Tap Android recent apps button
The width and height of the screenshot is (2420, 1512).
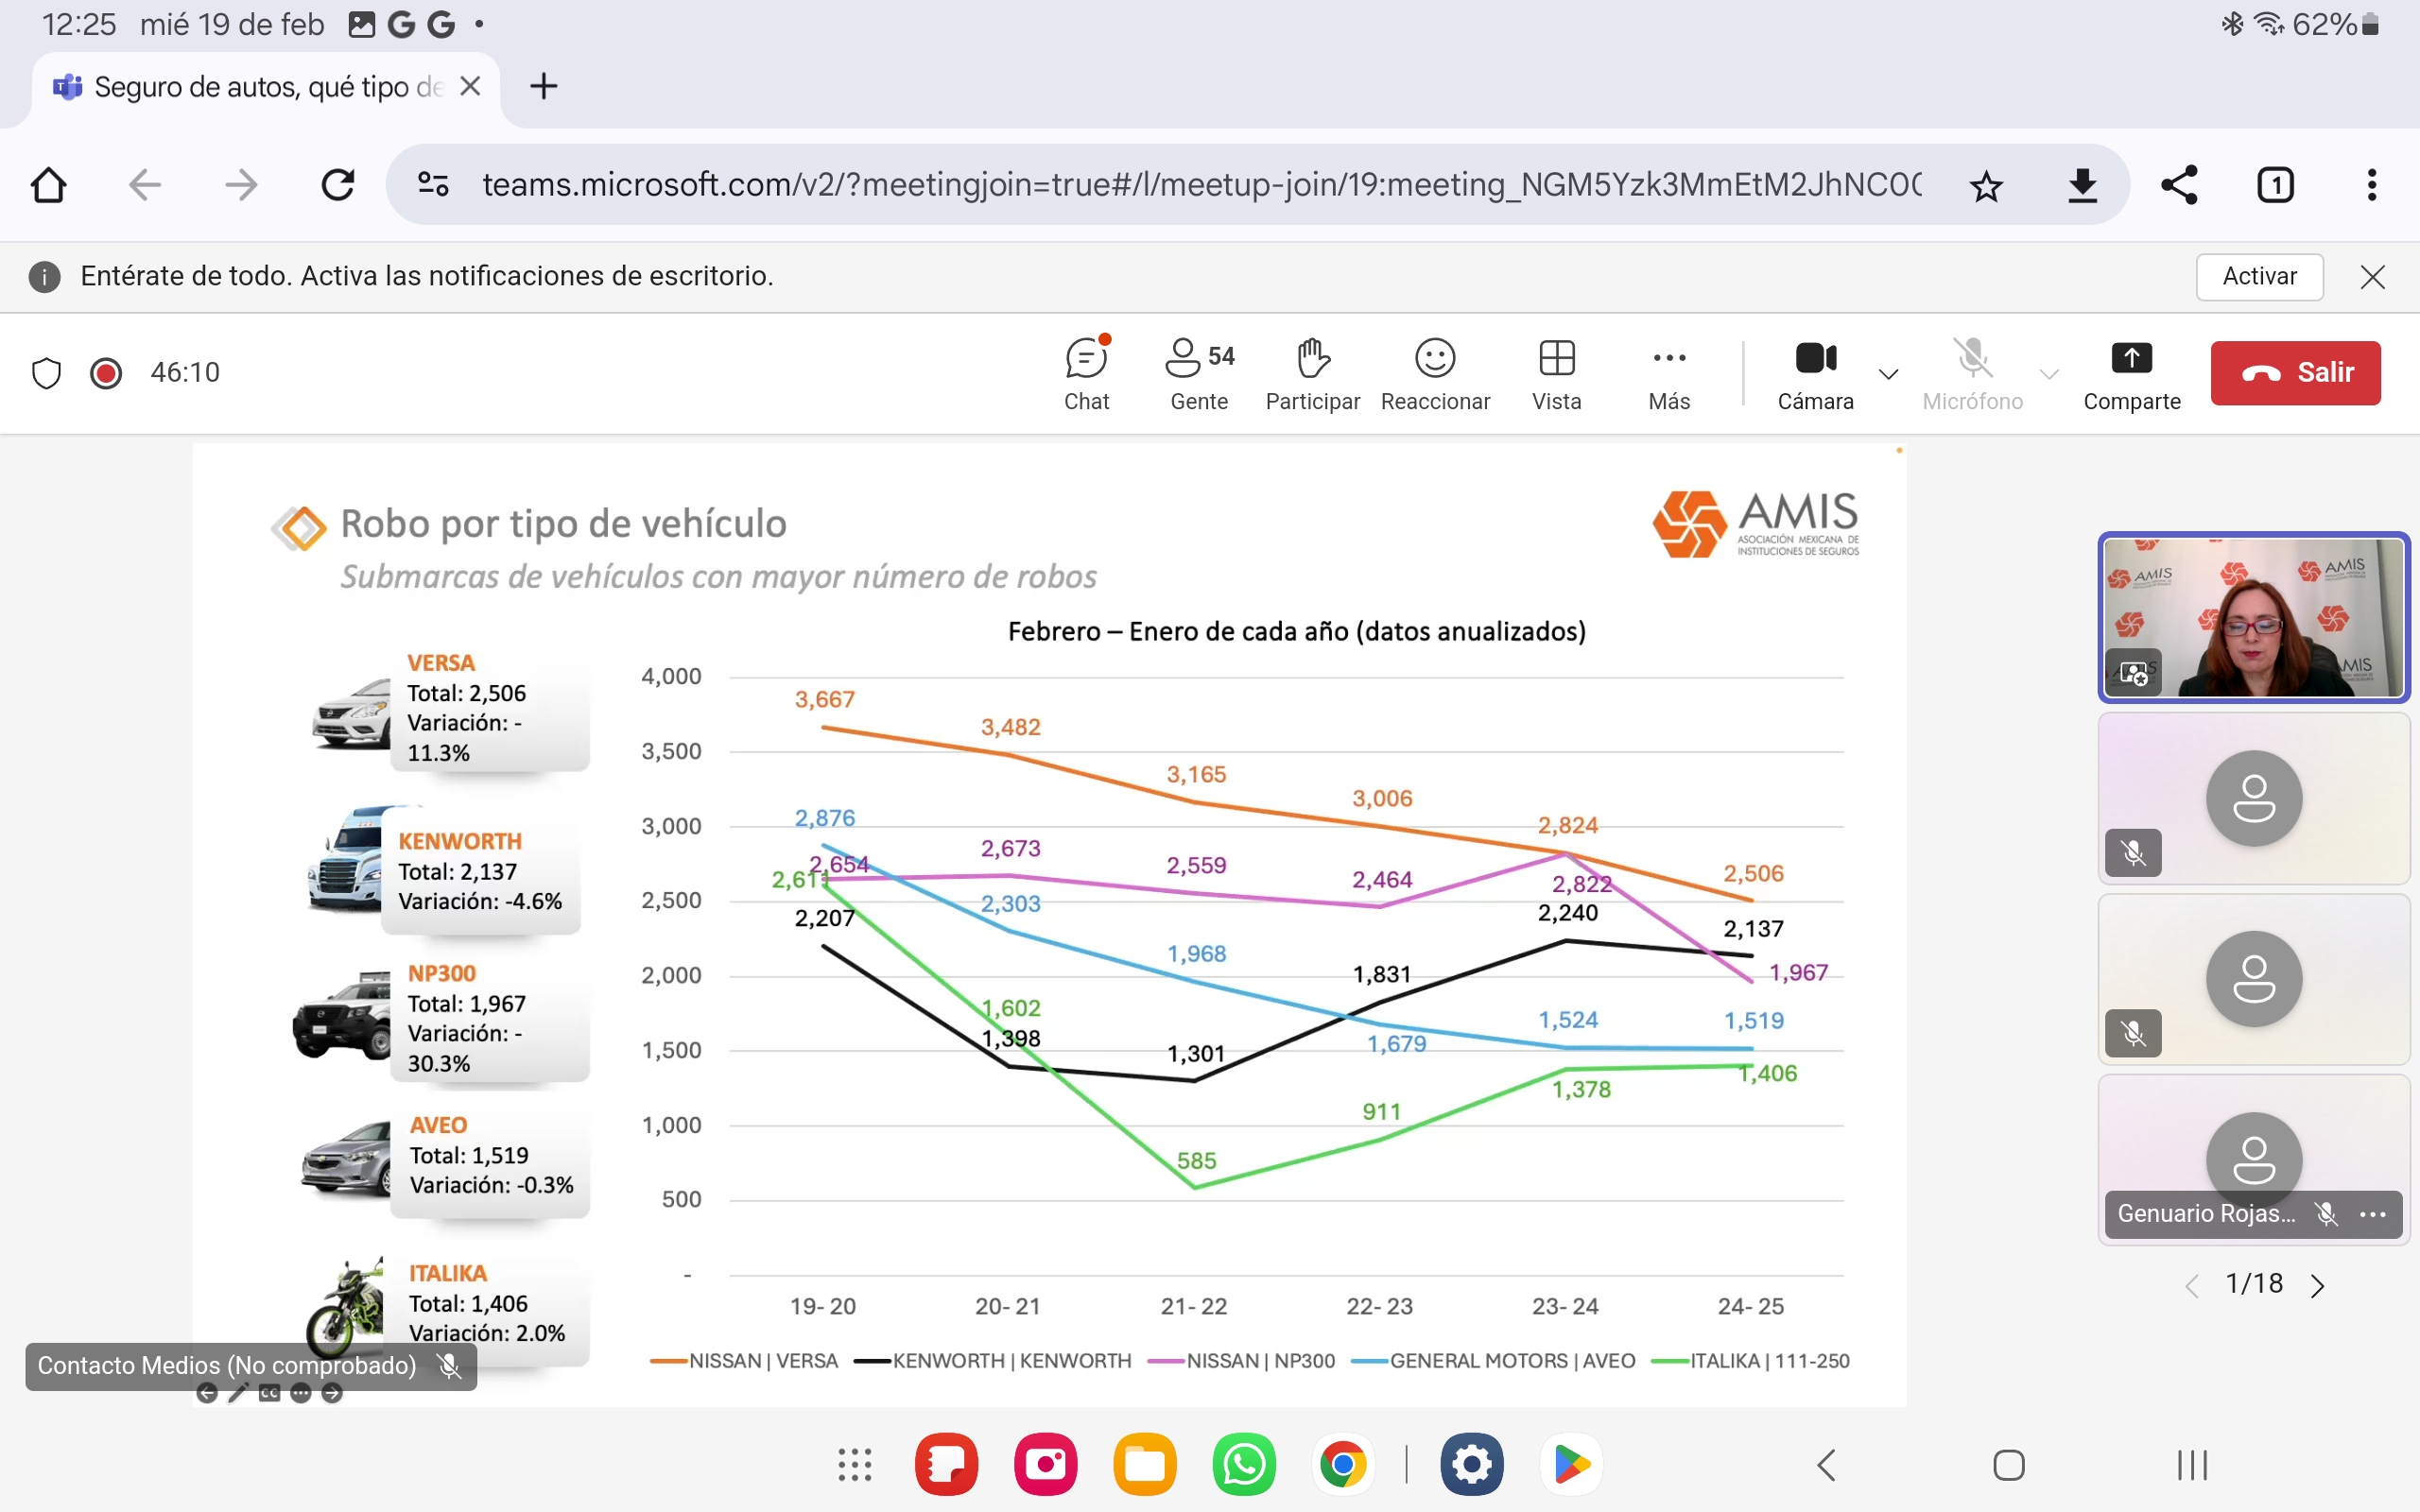pyautogui.click(x=2192, y=1465)
